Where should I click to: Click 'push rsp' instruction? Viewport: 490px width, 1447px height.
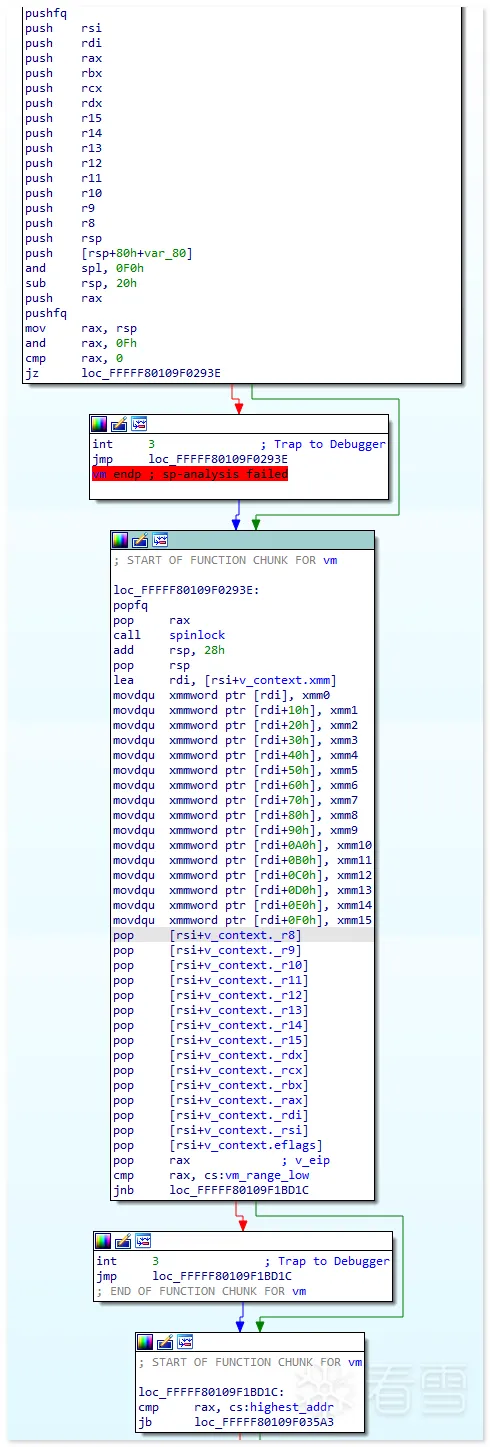pos(63,238)
